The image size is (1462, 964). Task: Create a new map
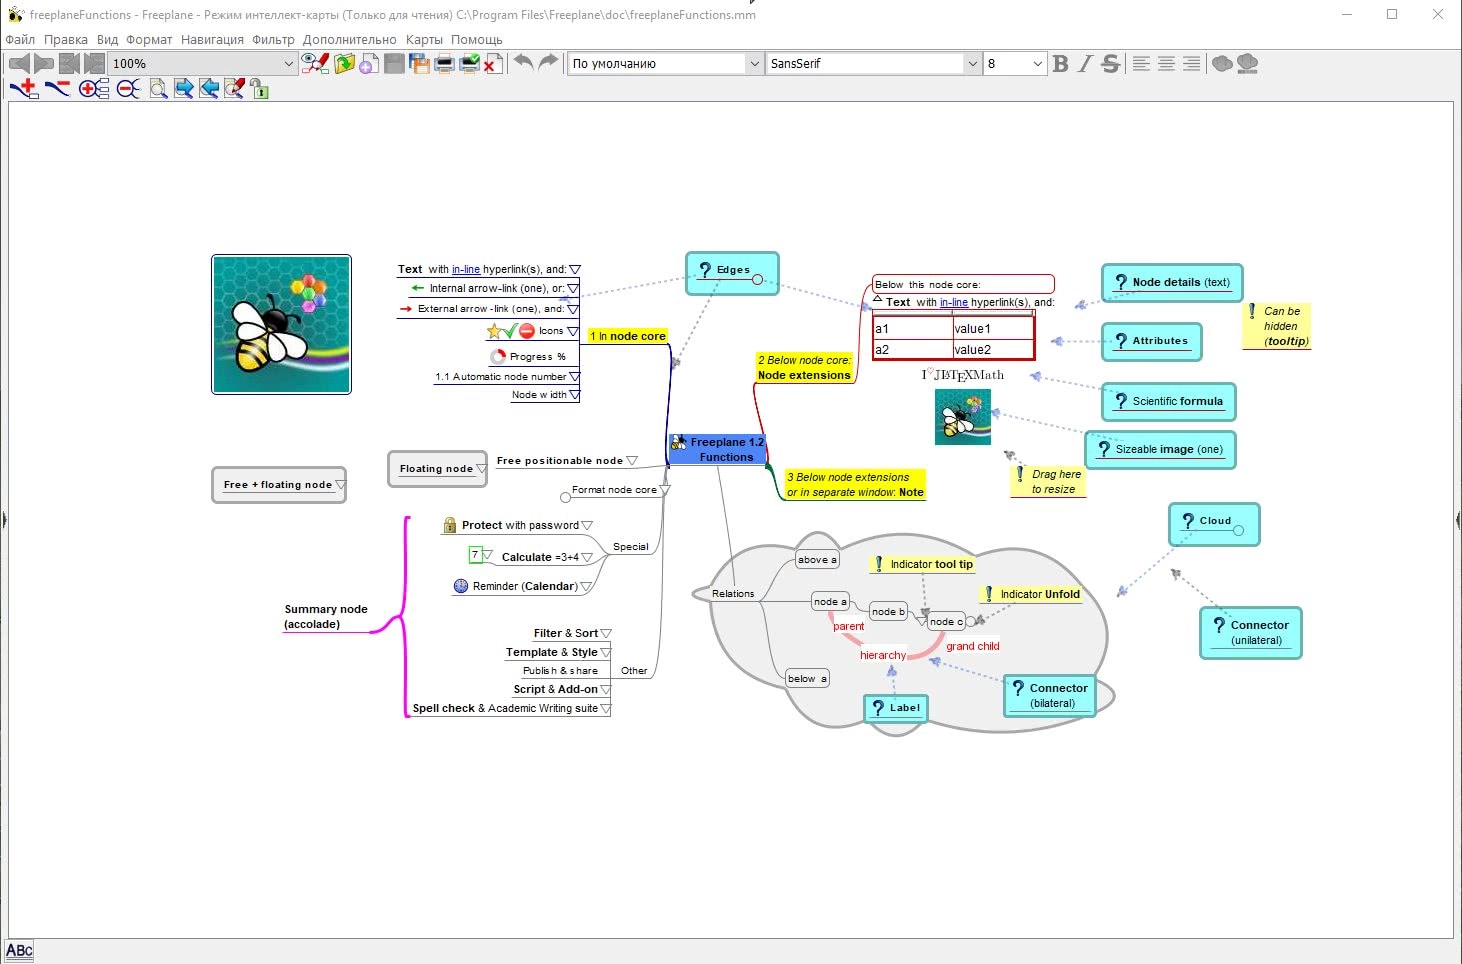(369, 63)
